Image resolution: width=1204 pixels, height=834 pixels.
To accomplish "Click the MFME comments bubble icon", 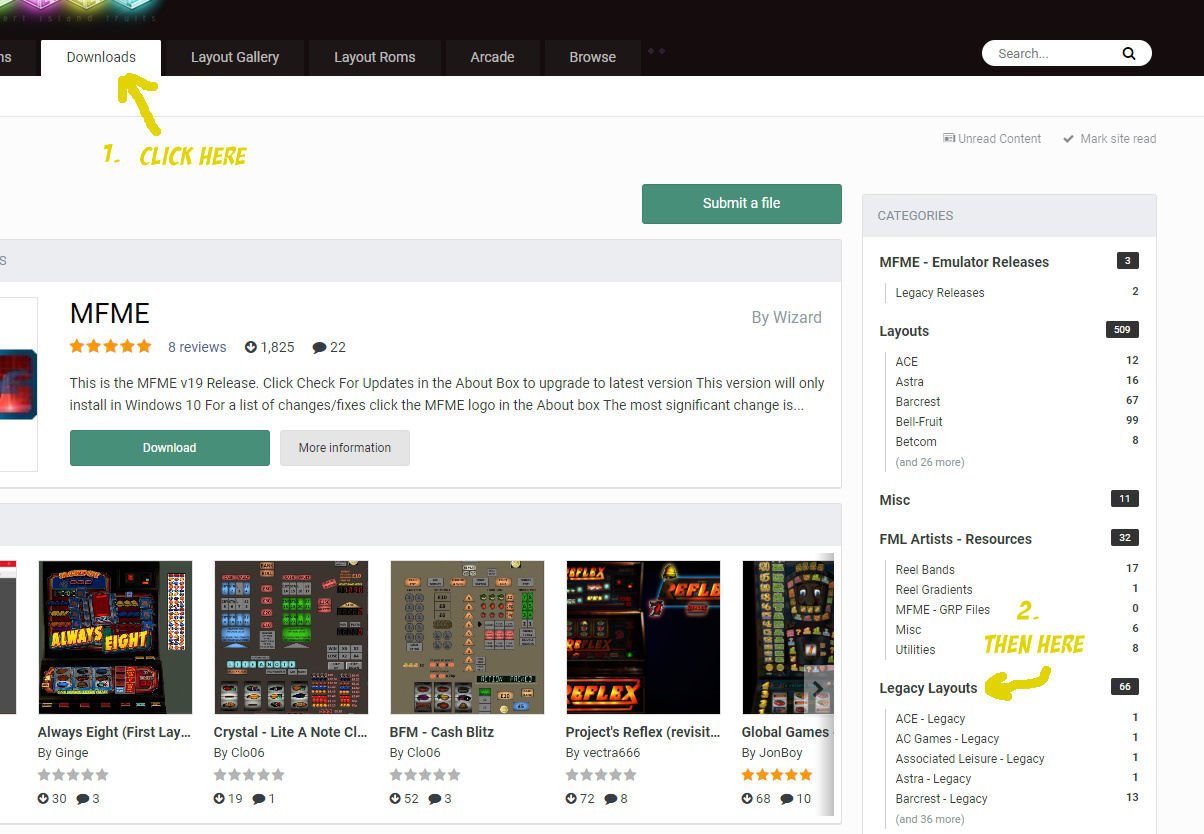I will click(x=319, y=348).
